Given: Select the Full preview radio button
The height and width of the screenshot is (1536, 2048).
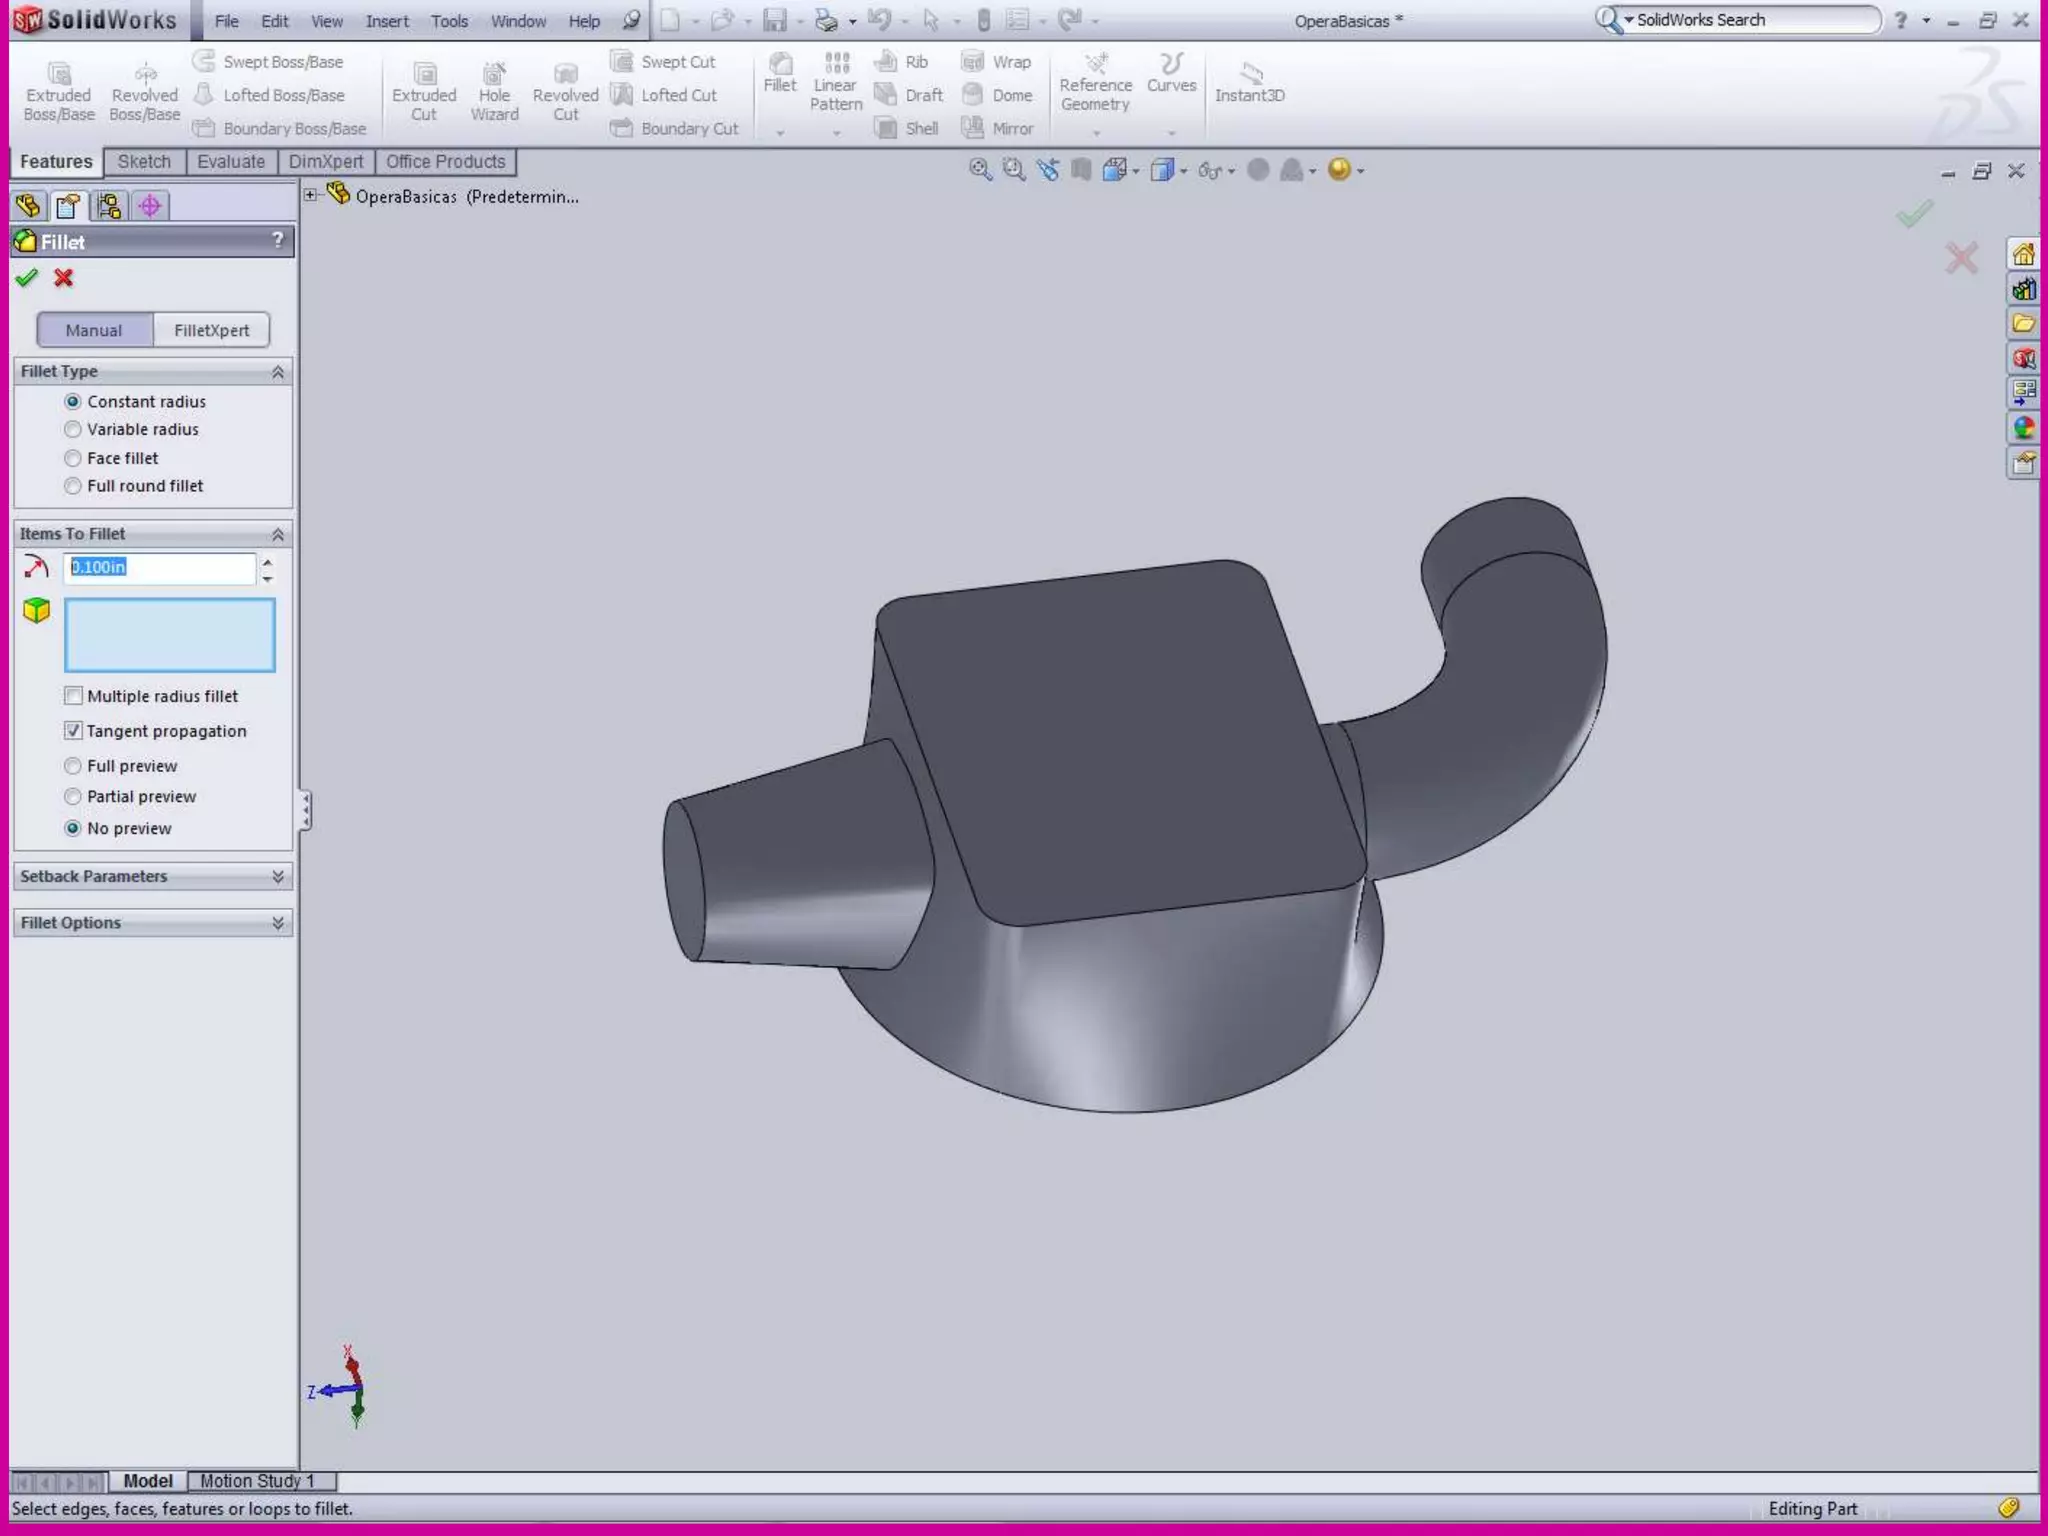Looking at the screenshot, I should 73,766.
